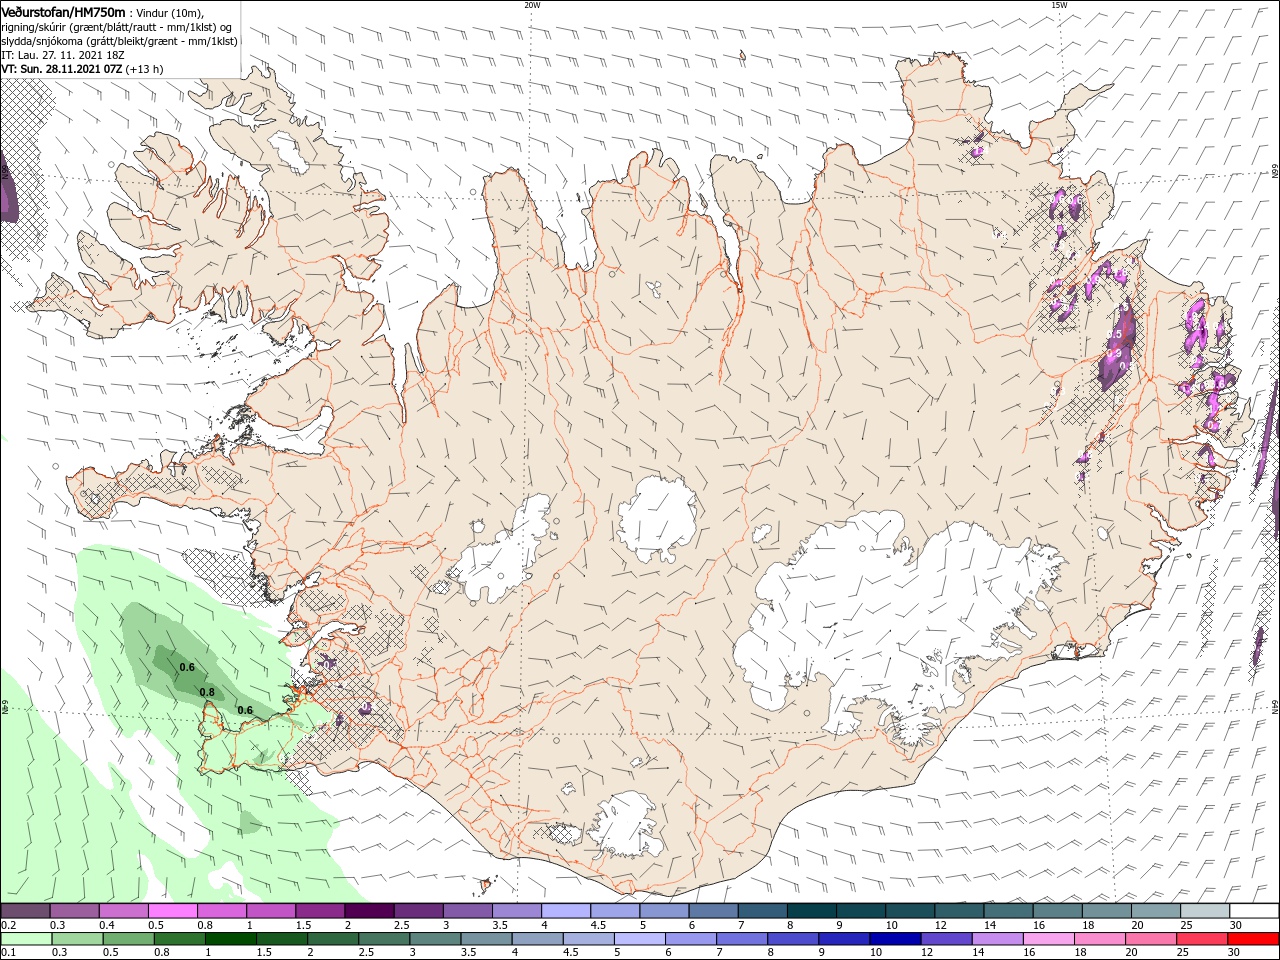Click the Hofsjökull glacier in central Iceland

(657, 517)
